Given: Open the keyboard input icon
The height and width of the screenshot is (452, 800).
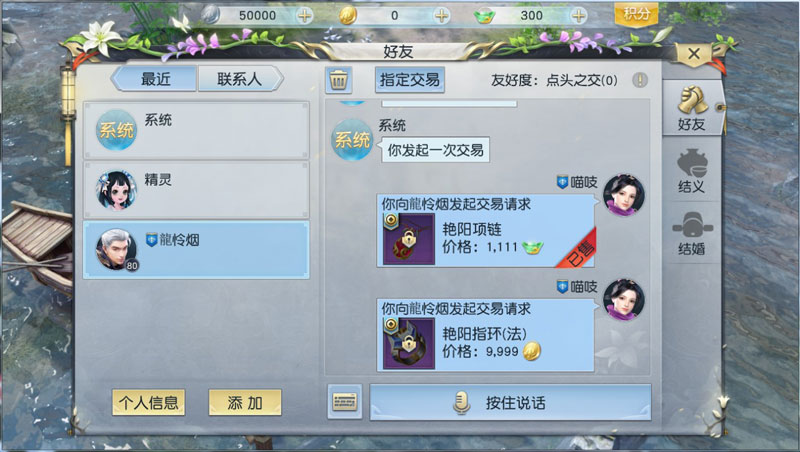Looking at the screenshot, I should pyautogui.click(x=344, y=402).
